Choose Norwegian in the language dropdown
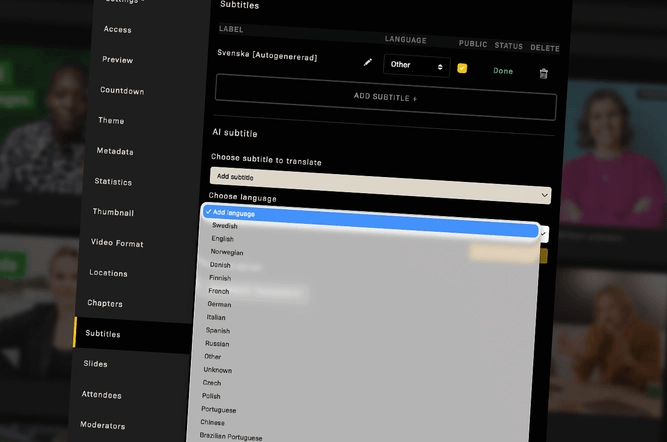 pos(227,252)
